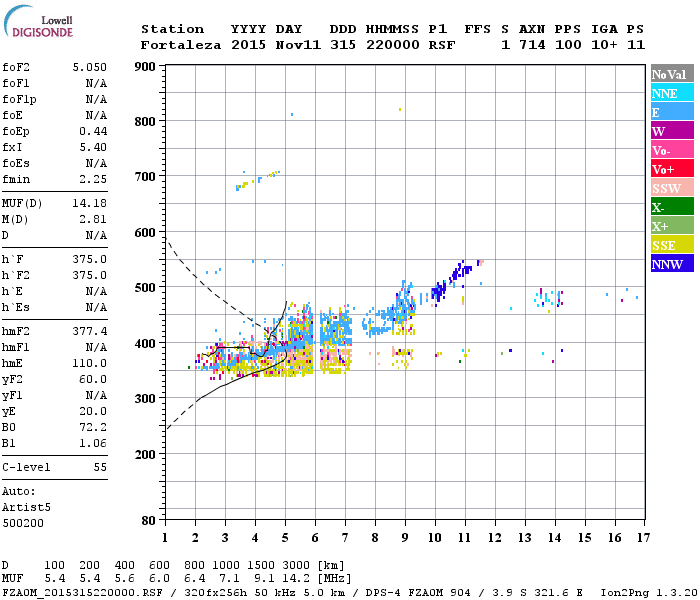This screenshot has width=700, height=600.
Task: Select the NNW dark blue legend swatch
Action: tap(672, 263)
